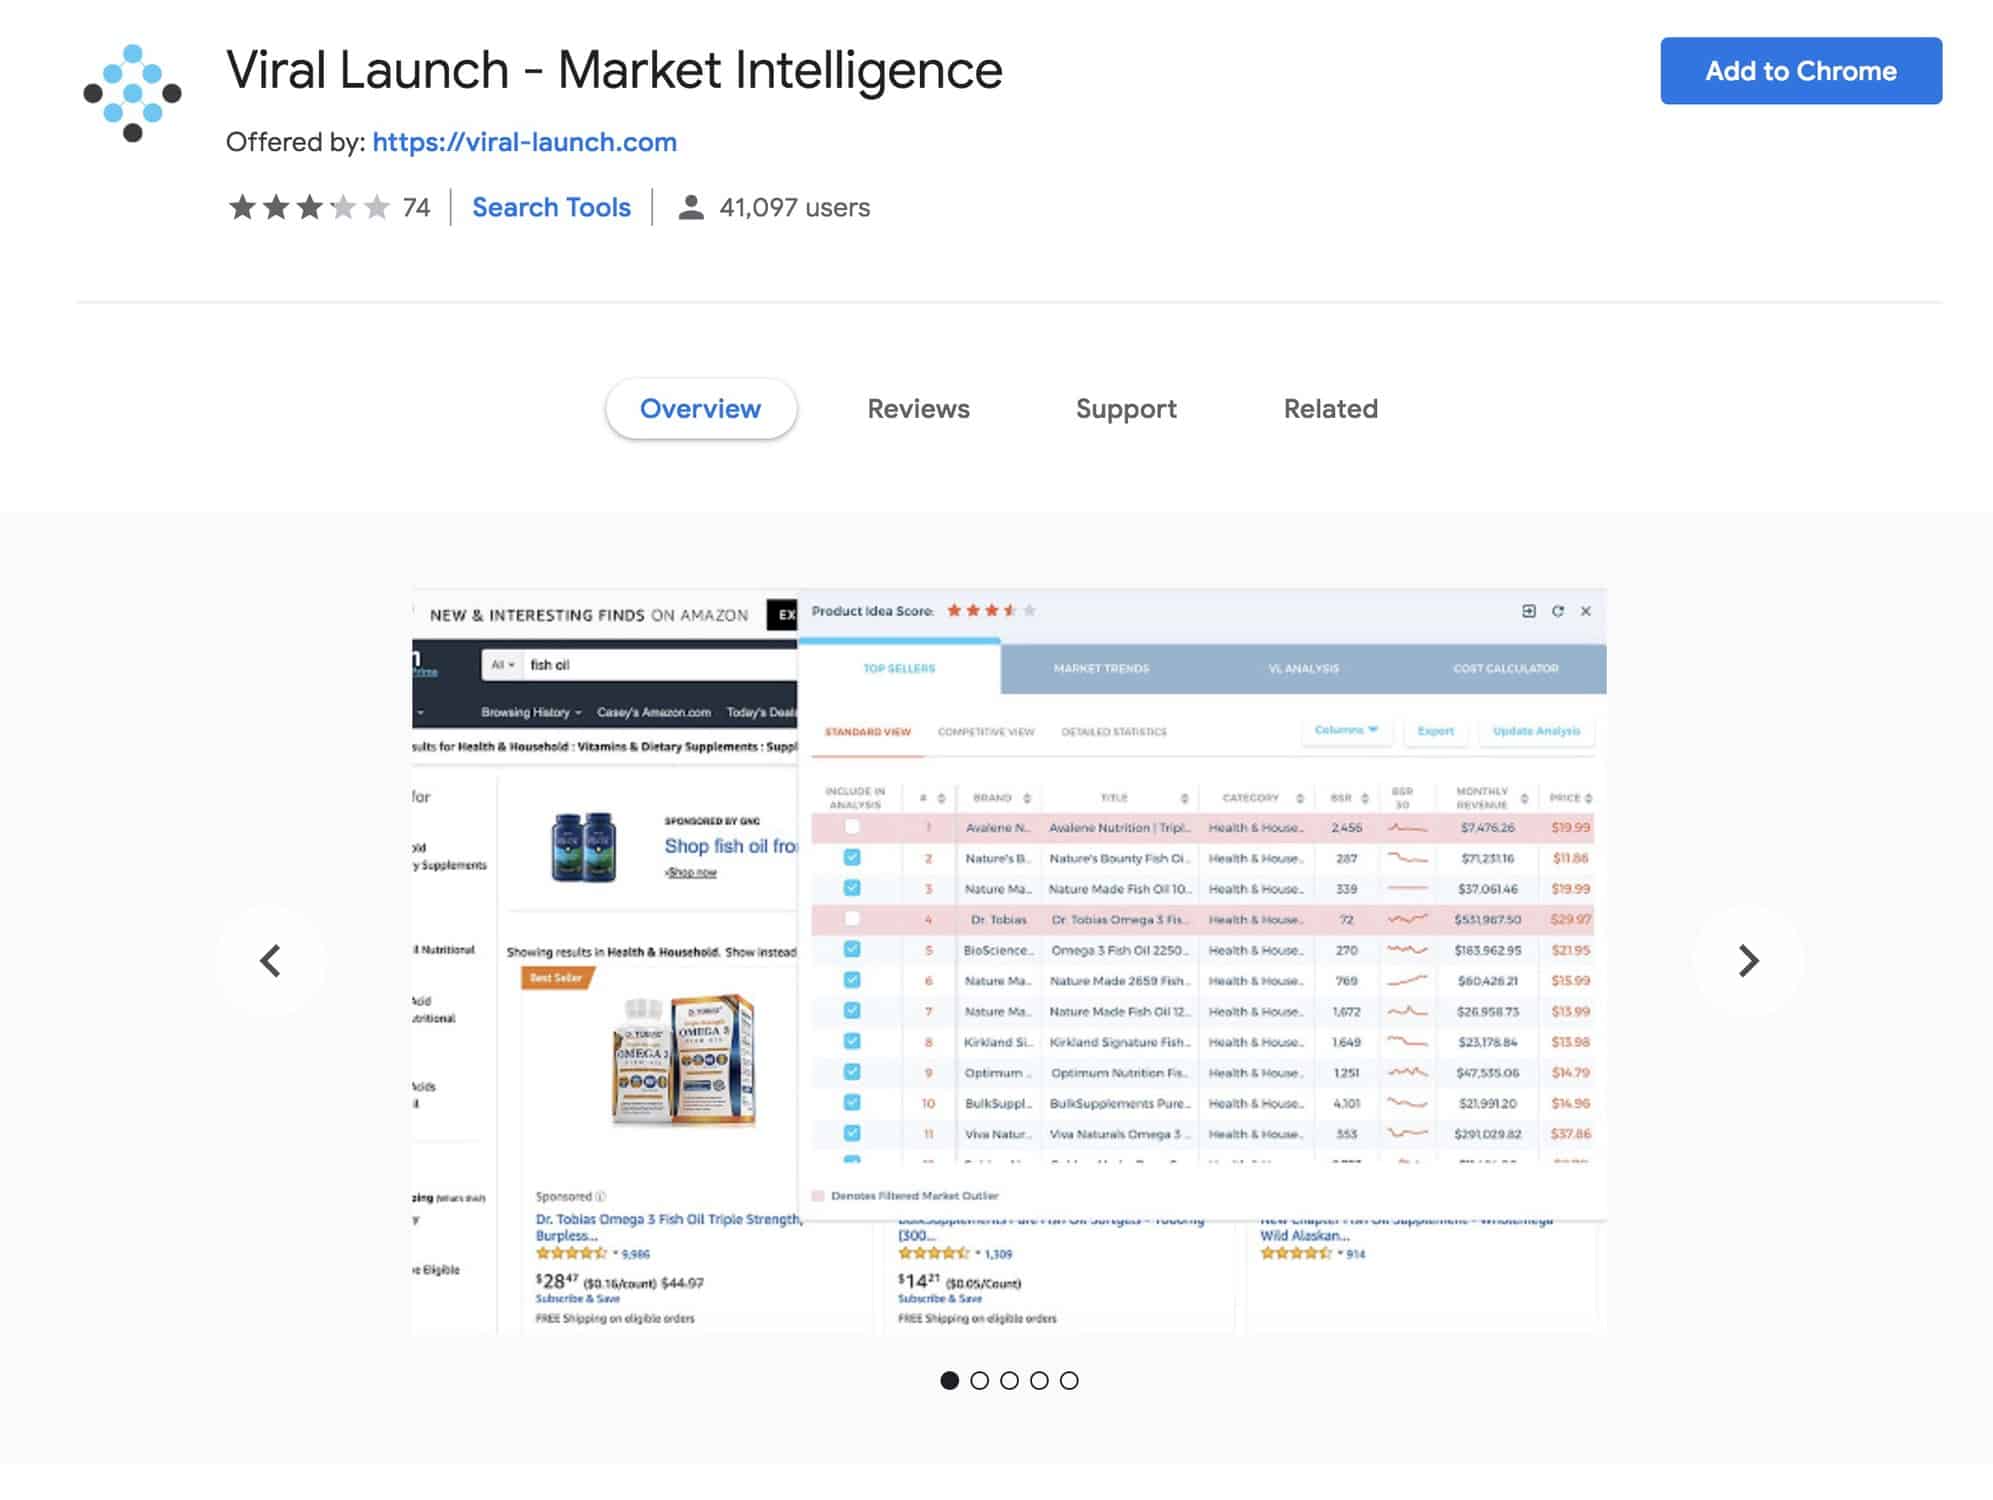Open the viral-launch.com offered-by link

pyautogui.click(x=524, y=142)
